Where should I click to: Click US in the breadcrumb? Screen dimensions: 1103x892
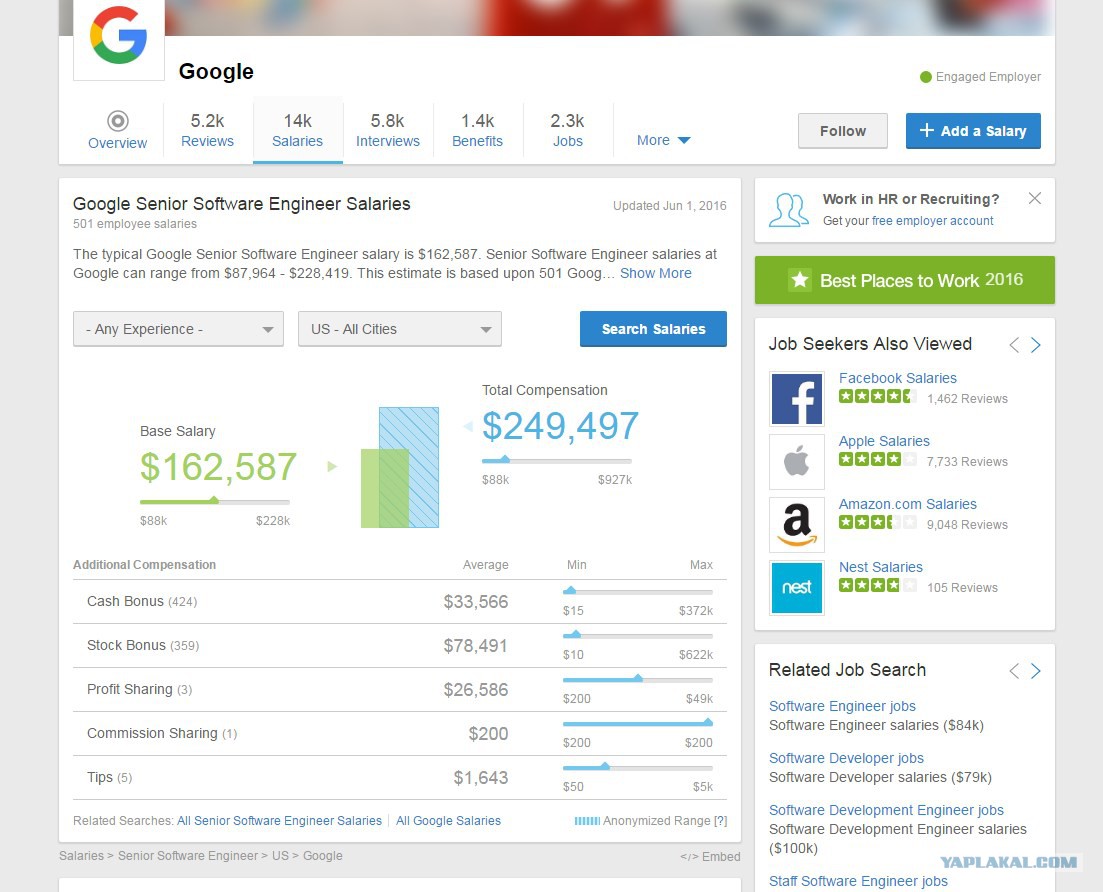click(x=280, y=855)
